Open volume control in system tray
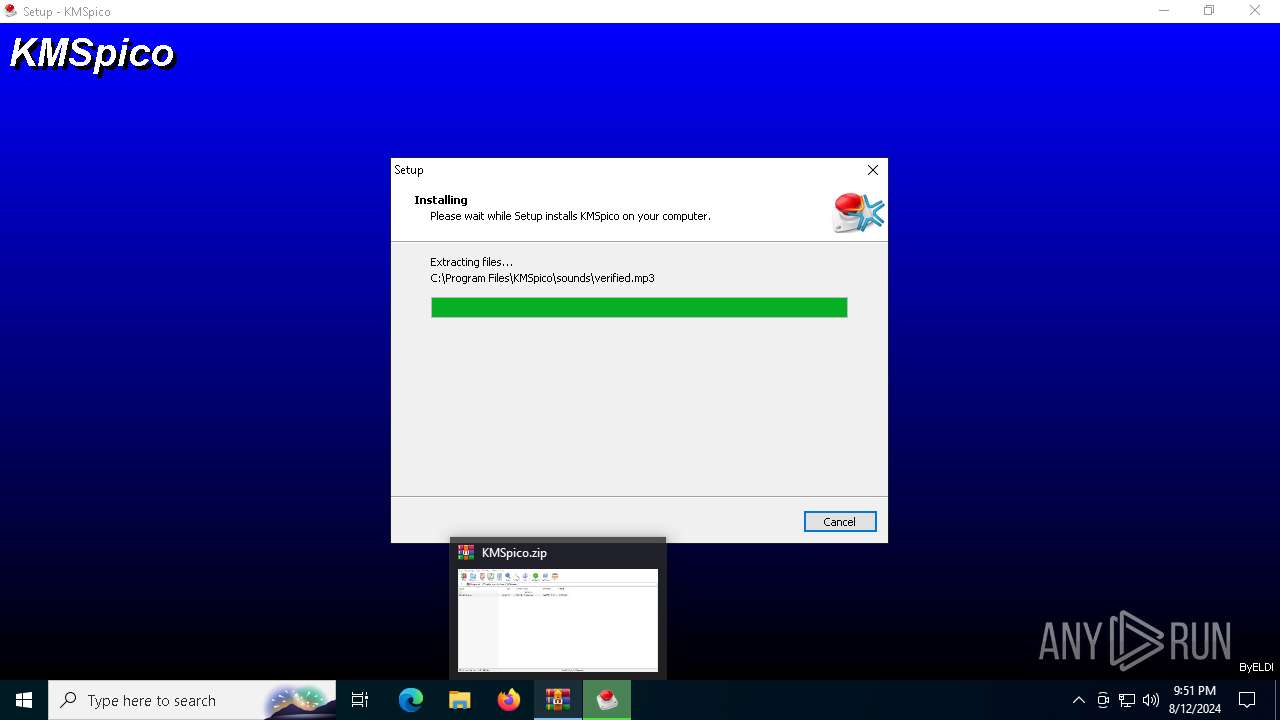 pos(1151,700)
